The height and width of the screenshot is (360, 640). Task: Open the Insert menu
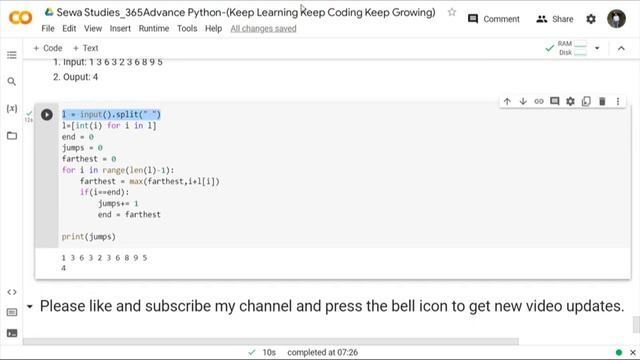coord(120,29)
